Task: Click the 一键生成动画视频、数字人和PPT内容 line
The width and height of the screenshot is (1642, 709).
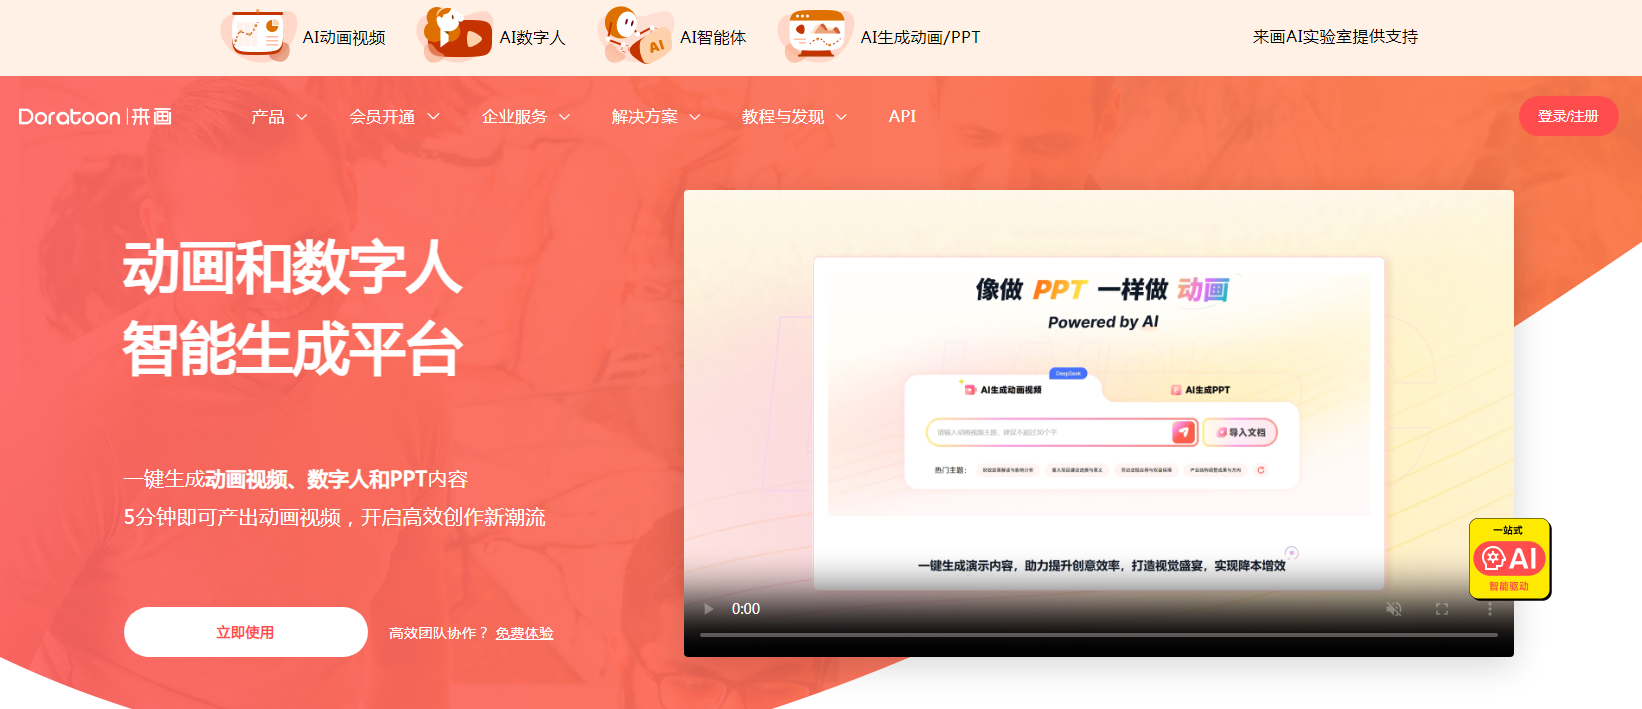Action: (296, 479)
